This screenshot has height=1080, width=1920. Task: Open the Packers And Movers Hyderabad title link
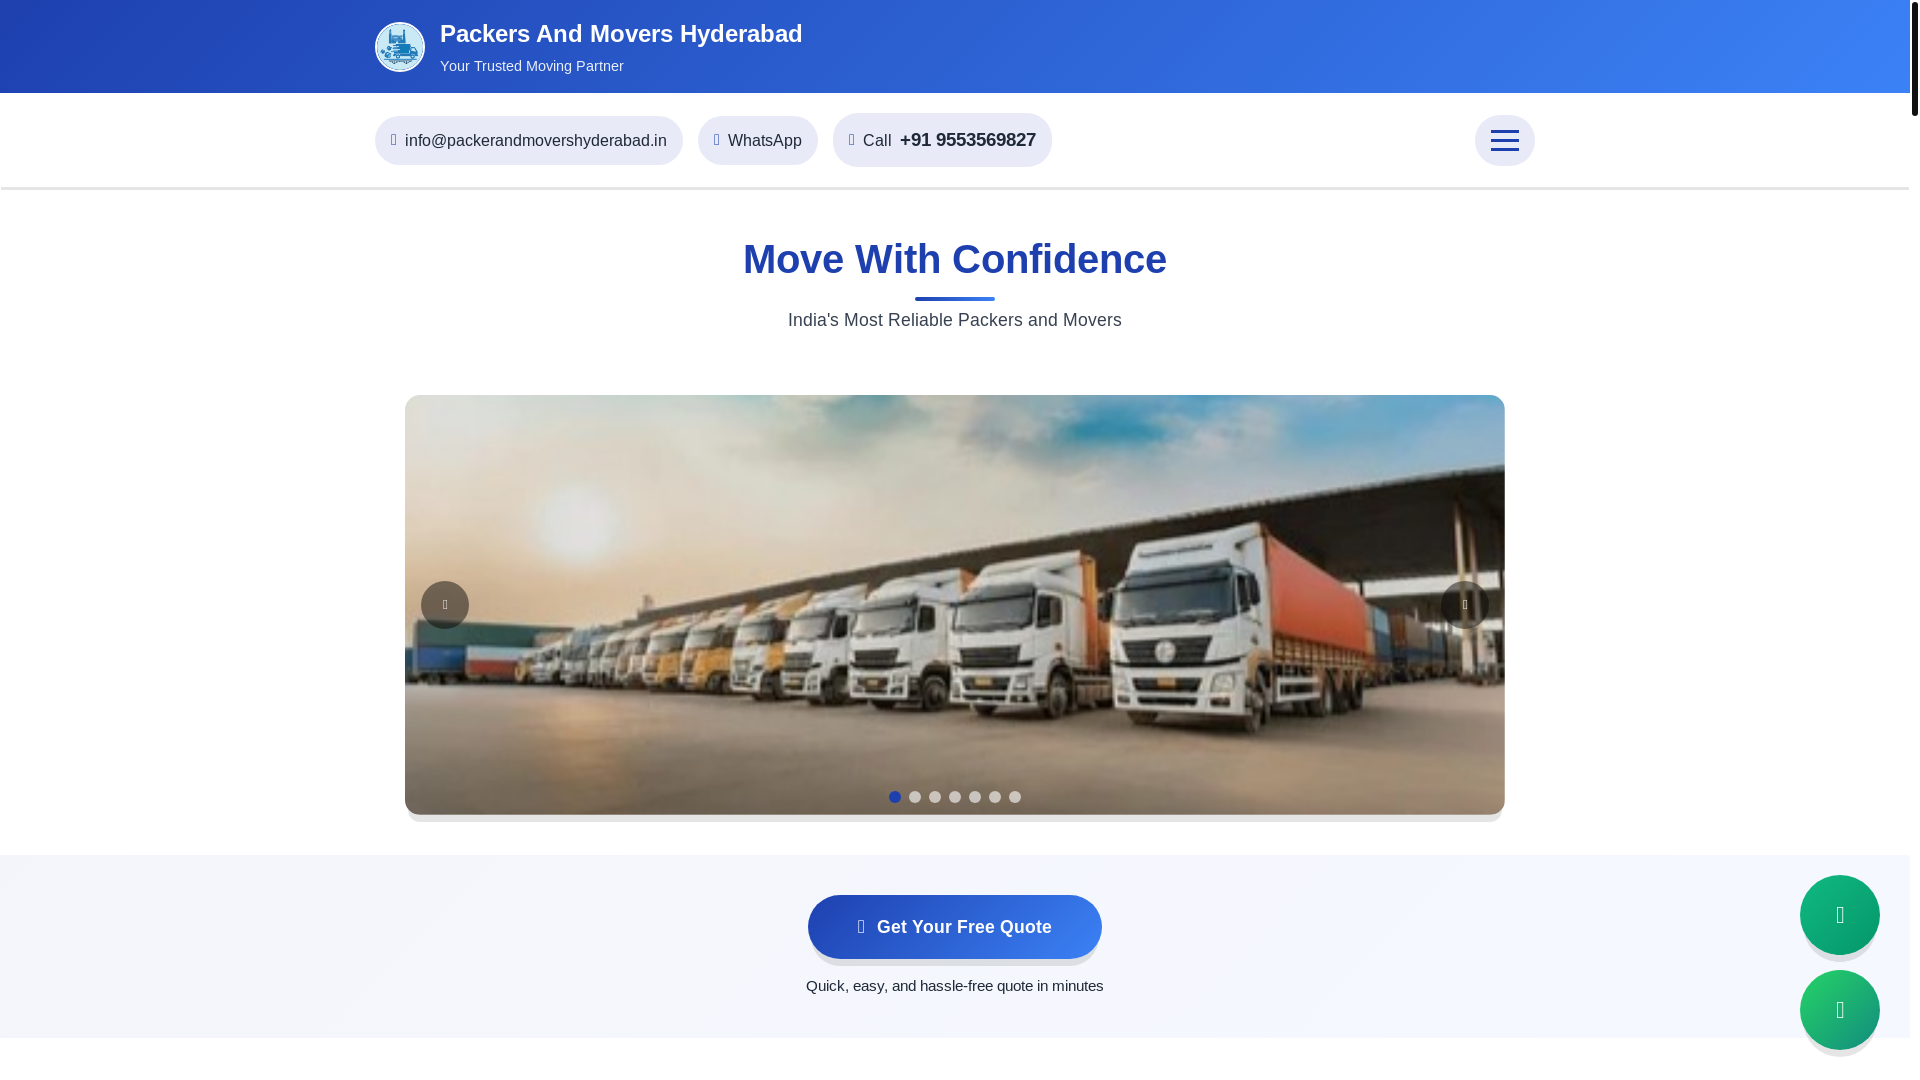coord(621,34)
